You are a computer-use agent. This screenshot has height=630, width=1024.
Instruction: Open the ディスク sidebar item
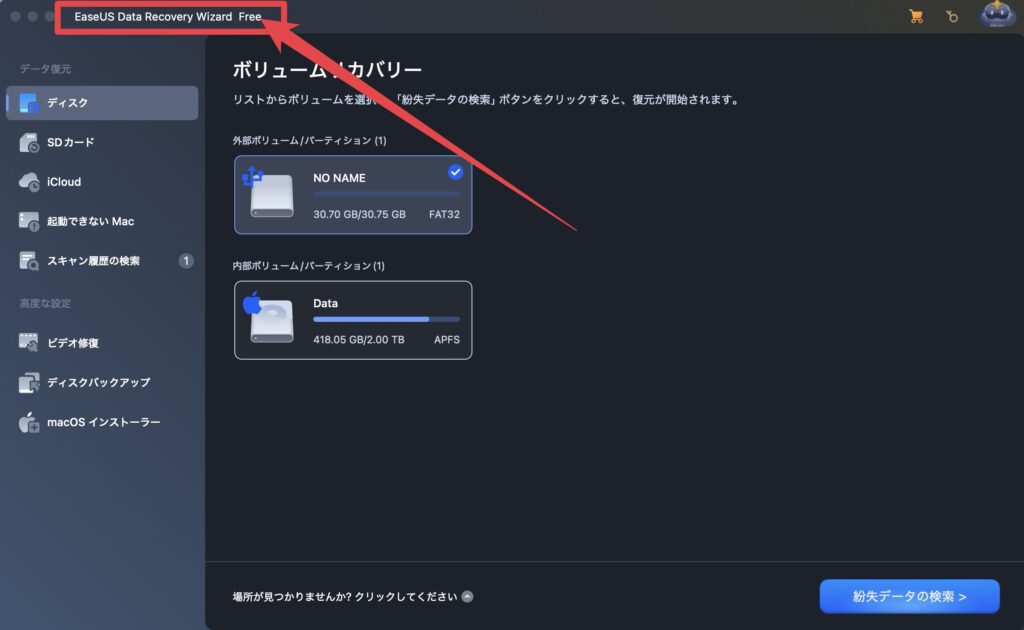click(101, 103)
